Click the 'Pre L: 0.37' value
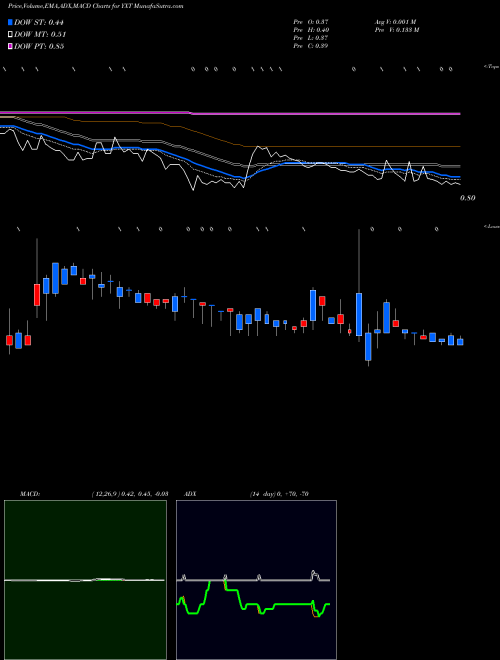 pyautogui.click(x=311, y=38)
